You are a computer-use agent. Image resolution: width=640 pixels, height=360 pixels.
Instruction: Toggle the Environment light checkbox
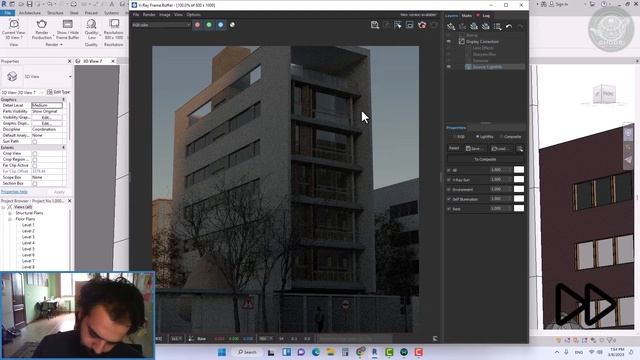click(x=449, y=189)
